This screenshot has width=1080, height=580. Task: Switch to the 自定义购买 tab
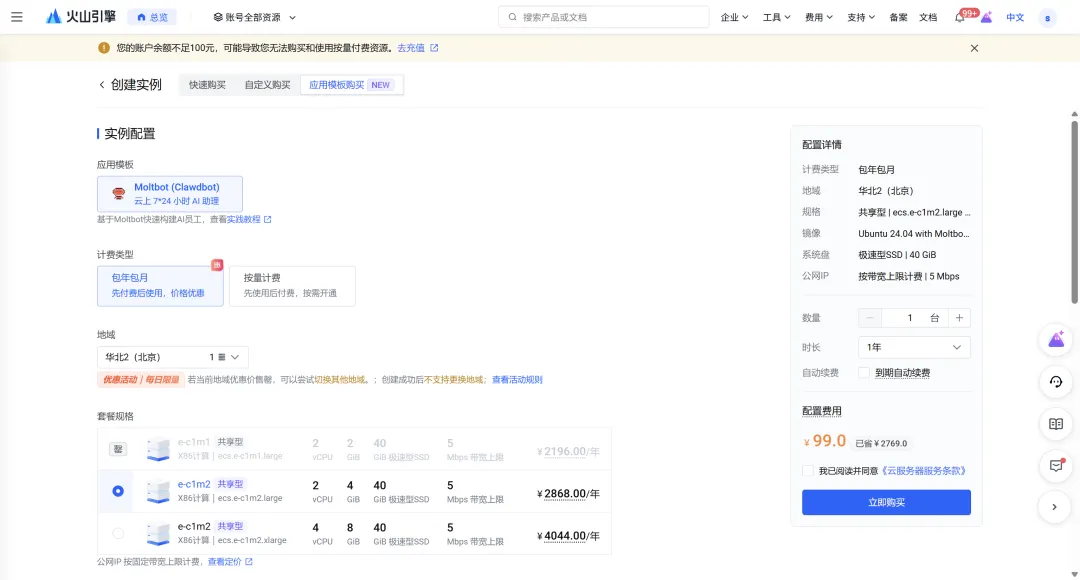(x=267, y=85)
